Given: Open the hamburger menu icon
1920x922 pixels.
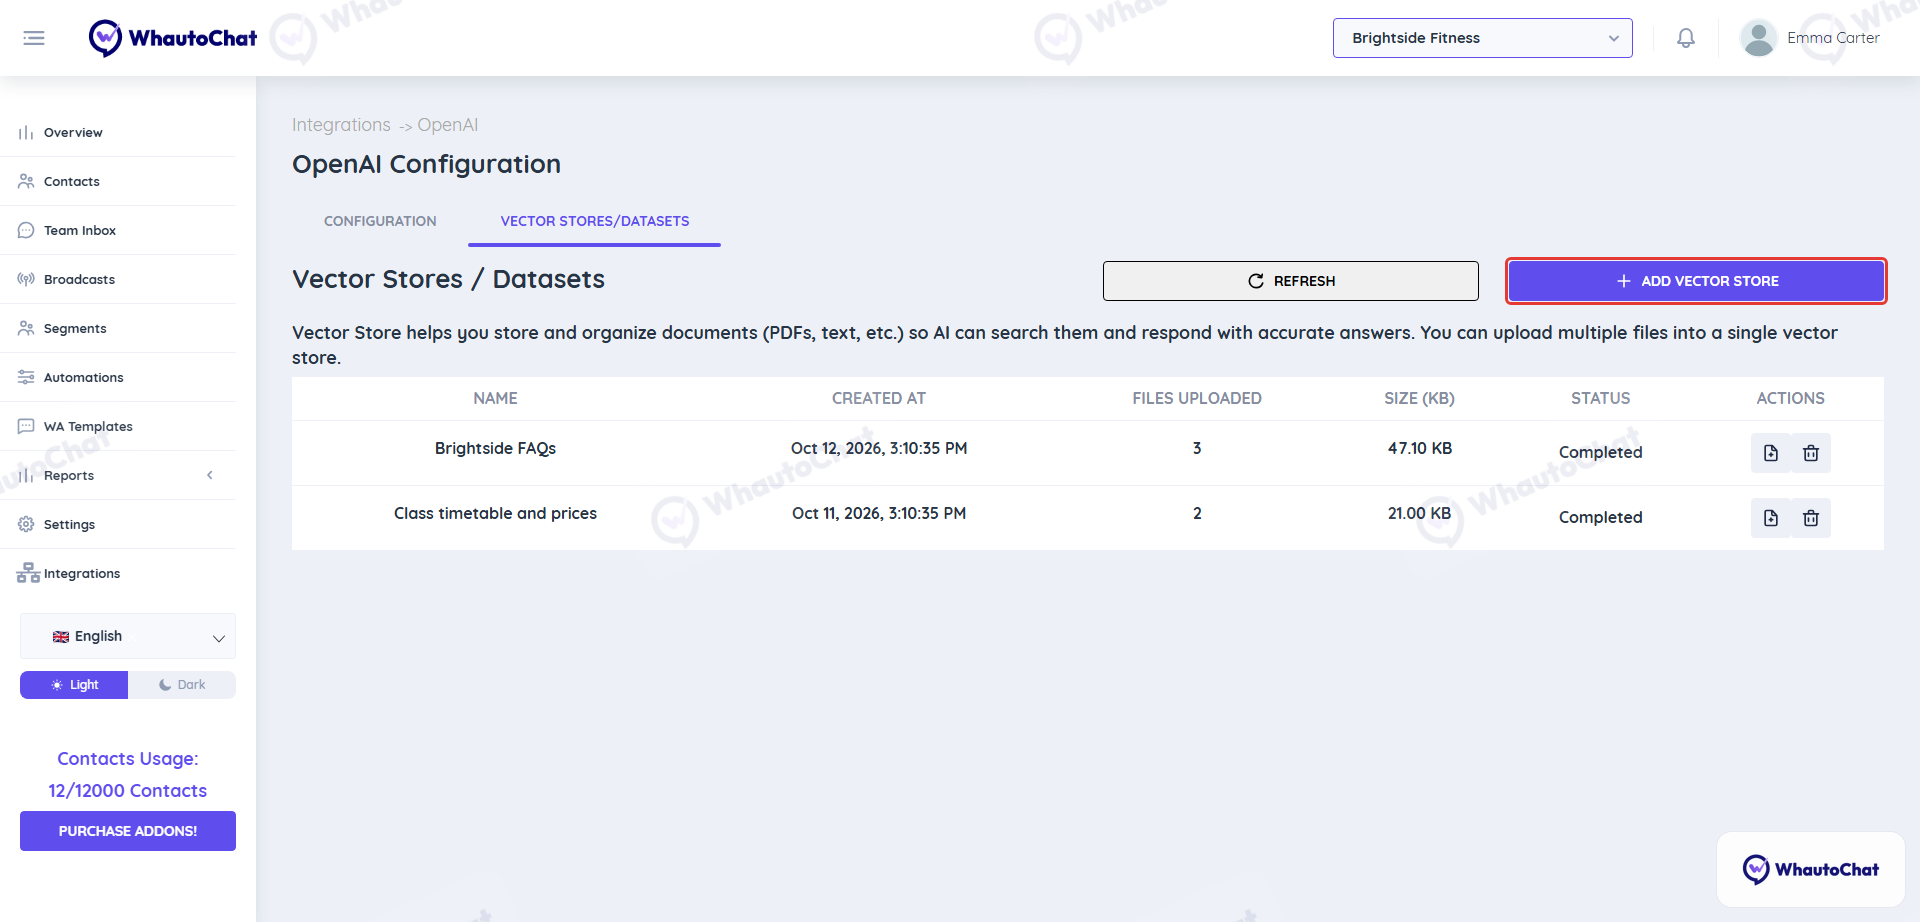Looking at the screenshot, I should pyautogui.click(x=34, y=38).
